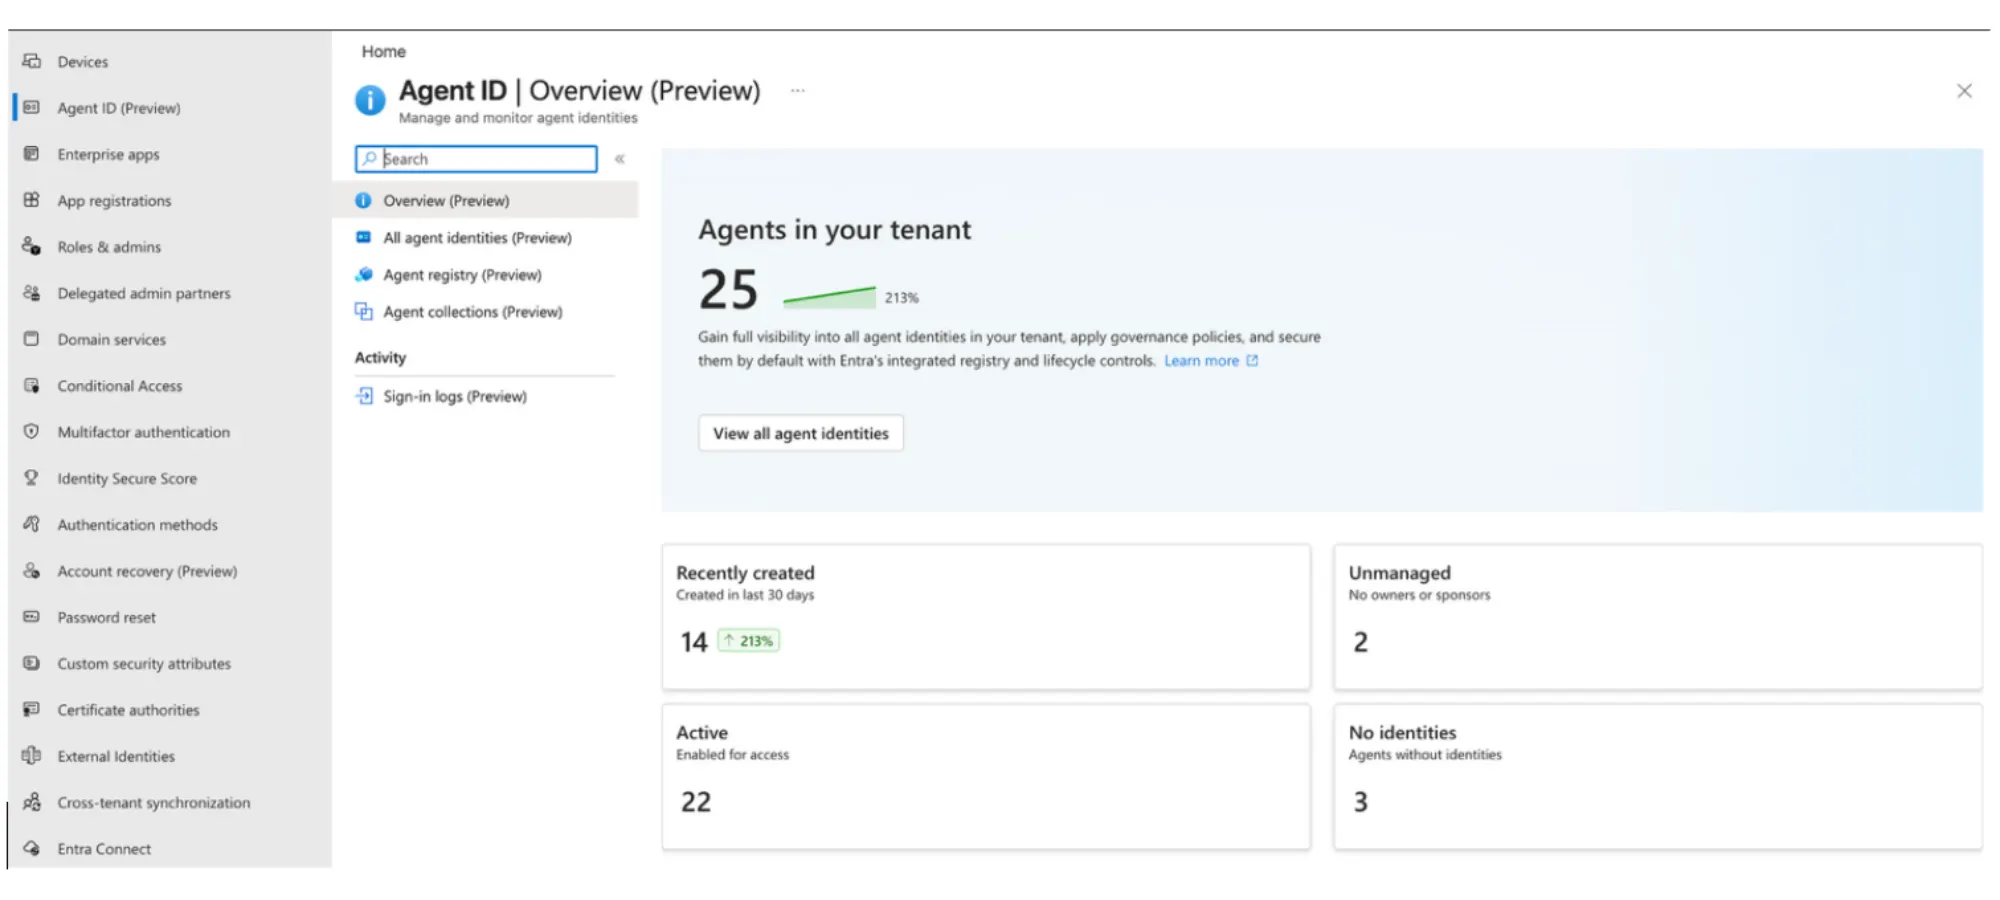Click the App registrations grid icon
This screenshot has width=2000, height=900.
pyautogui.click(x=32, y=200)
